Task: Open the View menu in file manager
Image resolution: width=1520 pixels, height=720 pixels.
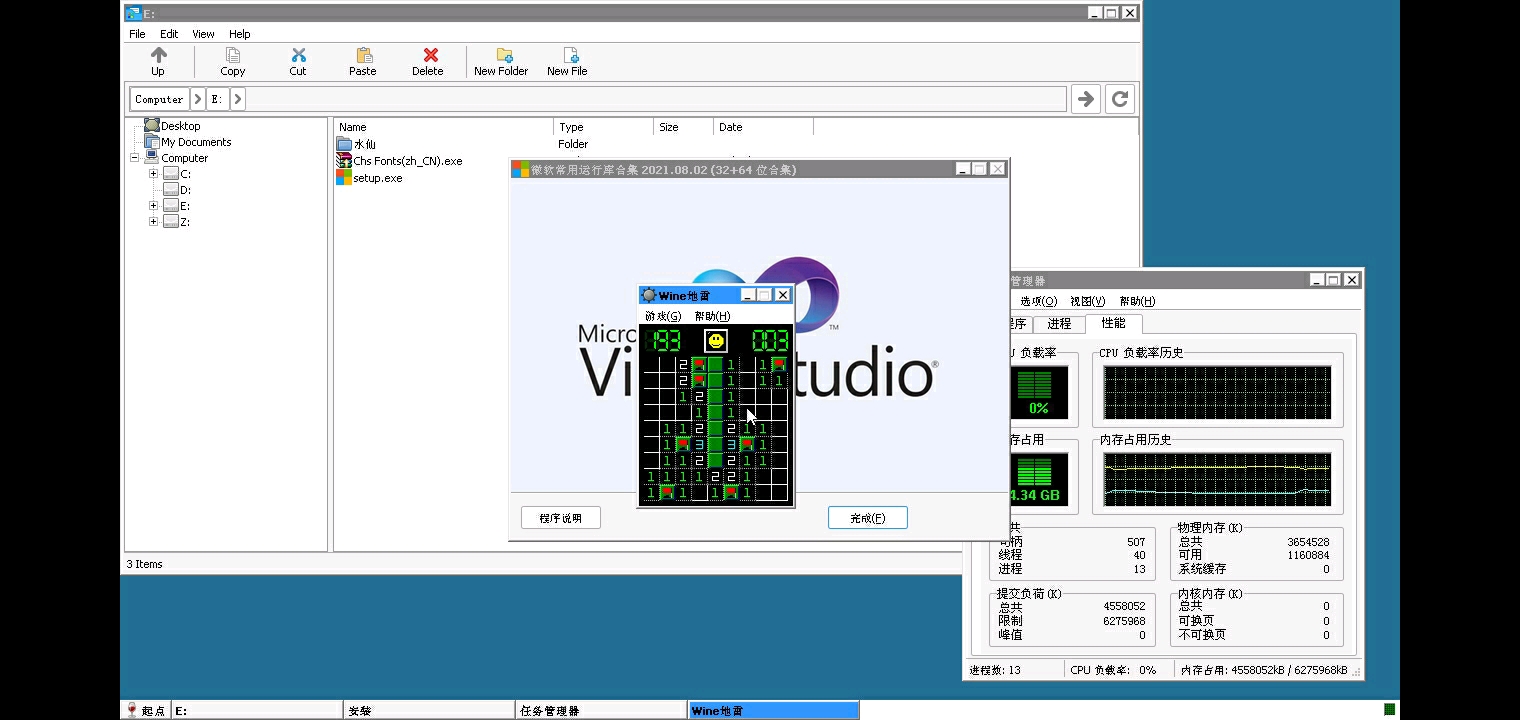Action: (x=203, y=34)
